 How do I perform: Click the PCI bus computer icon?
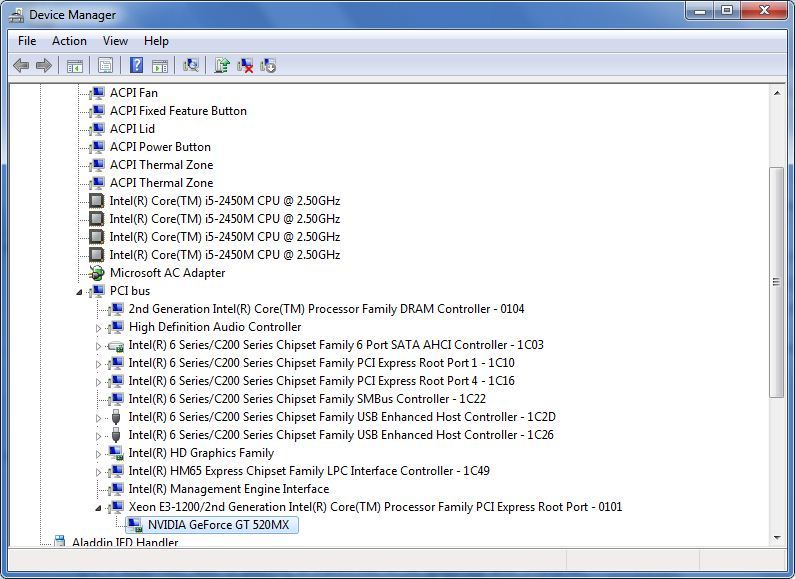[x=97, y=291]
